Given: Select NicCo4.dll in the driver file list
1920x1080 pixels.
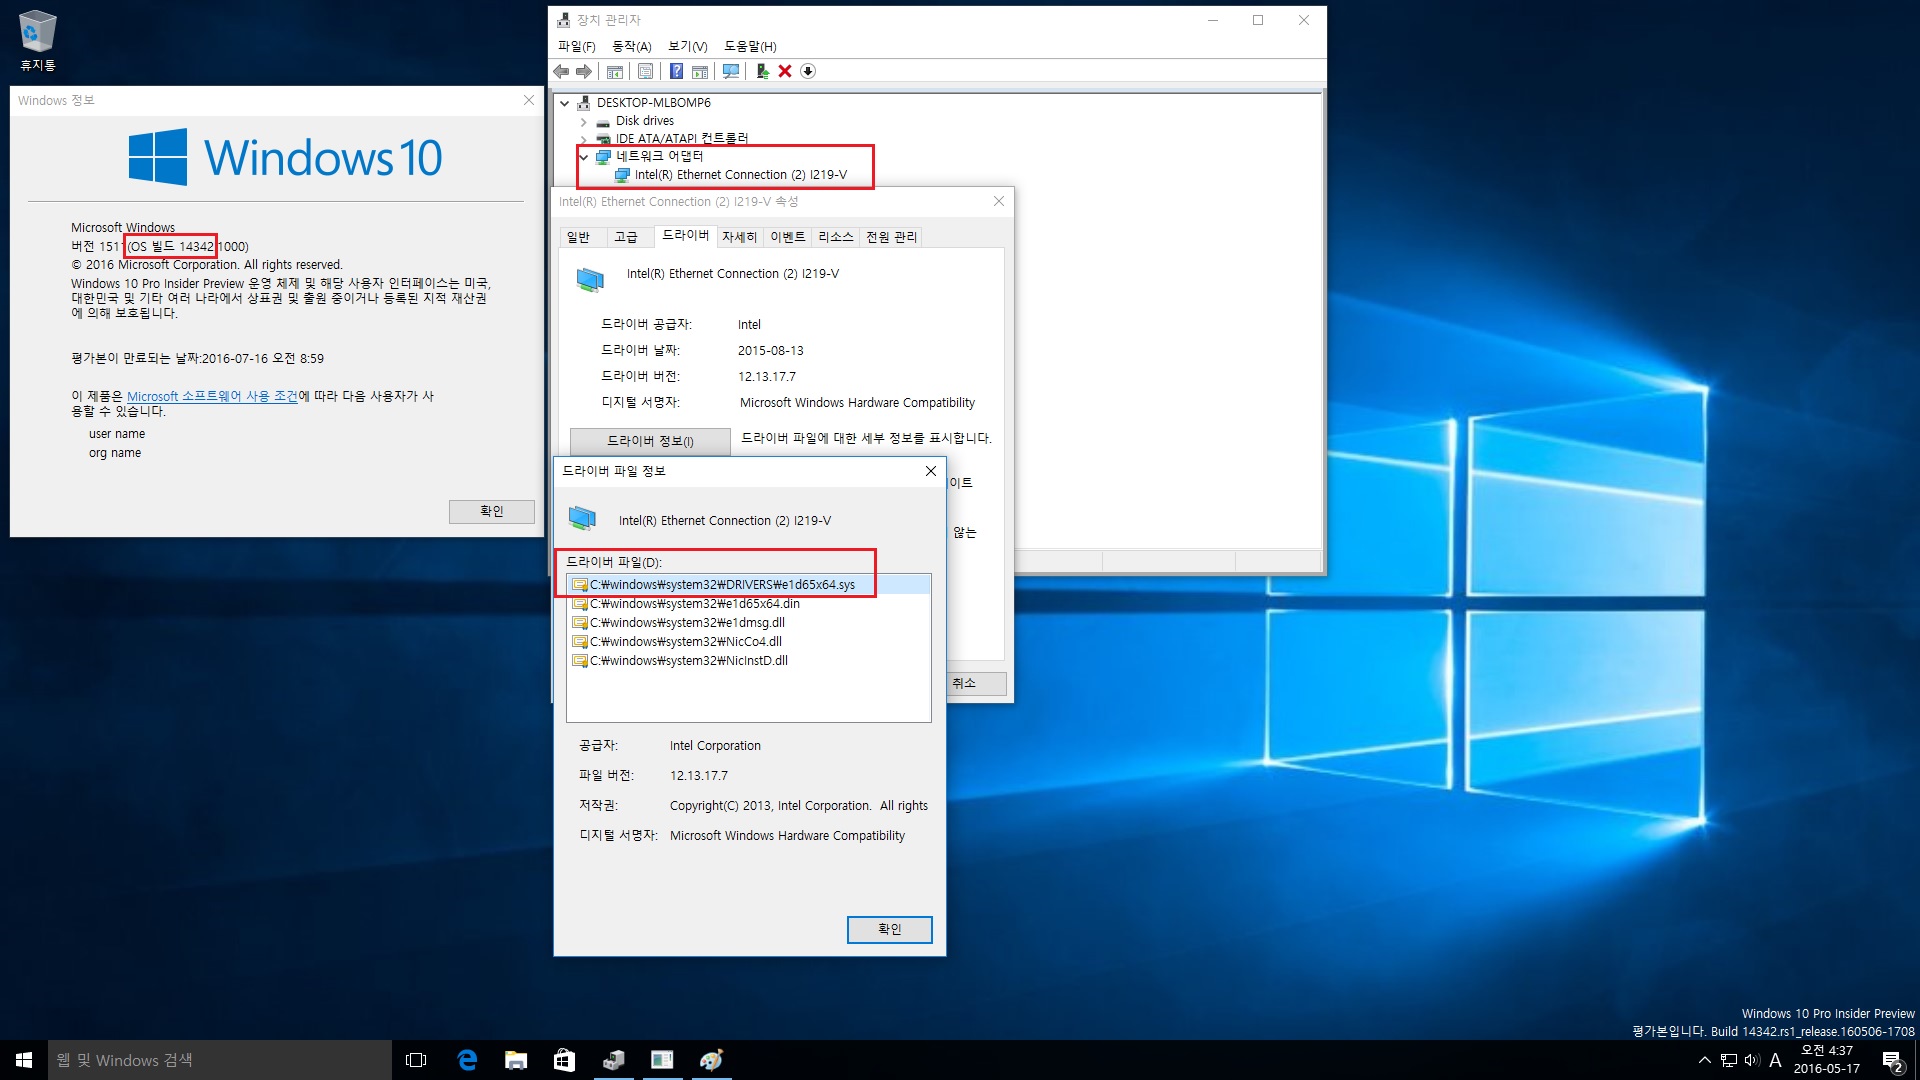Looking at the screenshot, I should pos(748,642).
